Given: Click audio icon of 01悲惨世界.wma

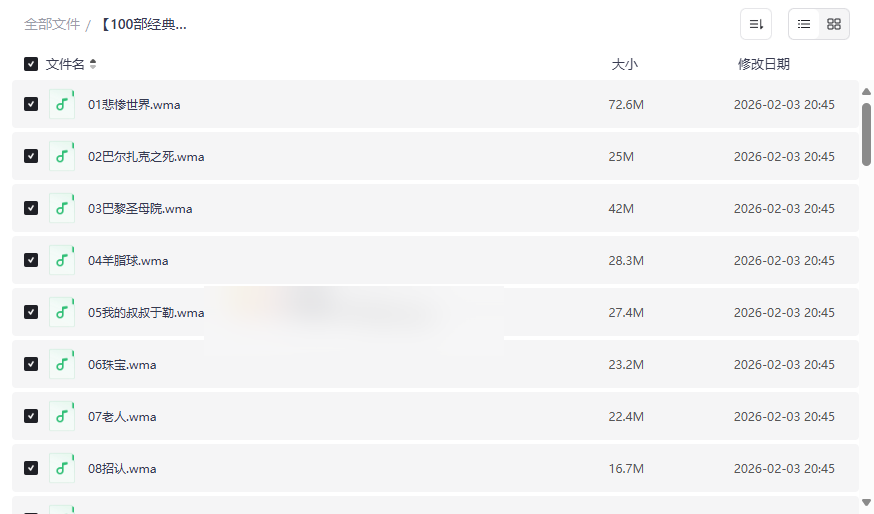Looking at the screenshot, I should (62, 104).
